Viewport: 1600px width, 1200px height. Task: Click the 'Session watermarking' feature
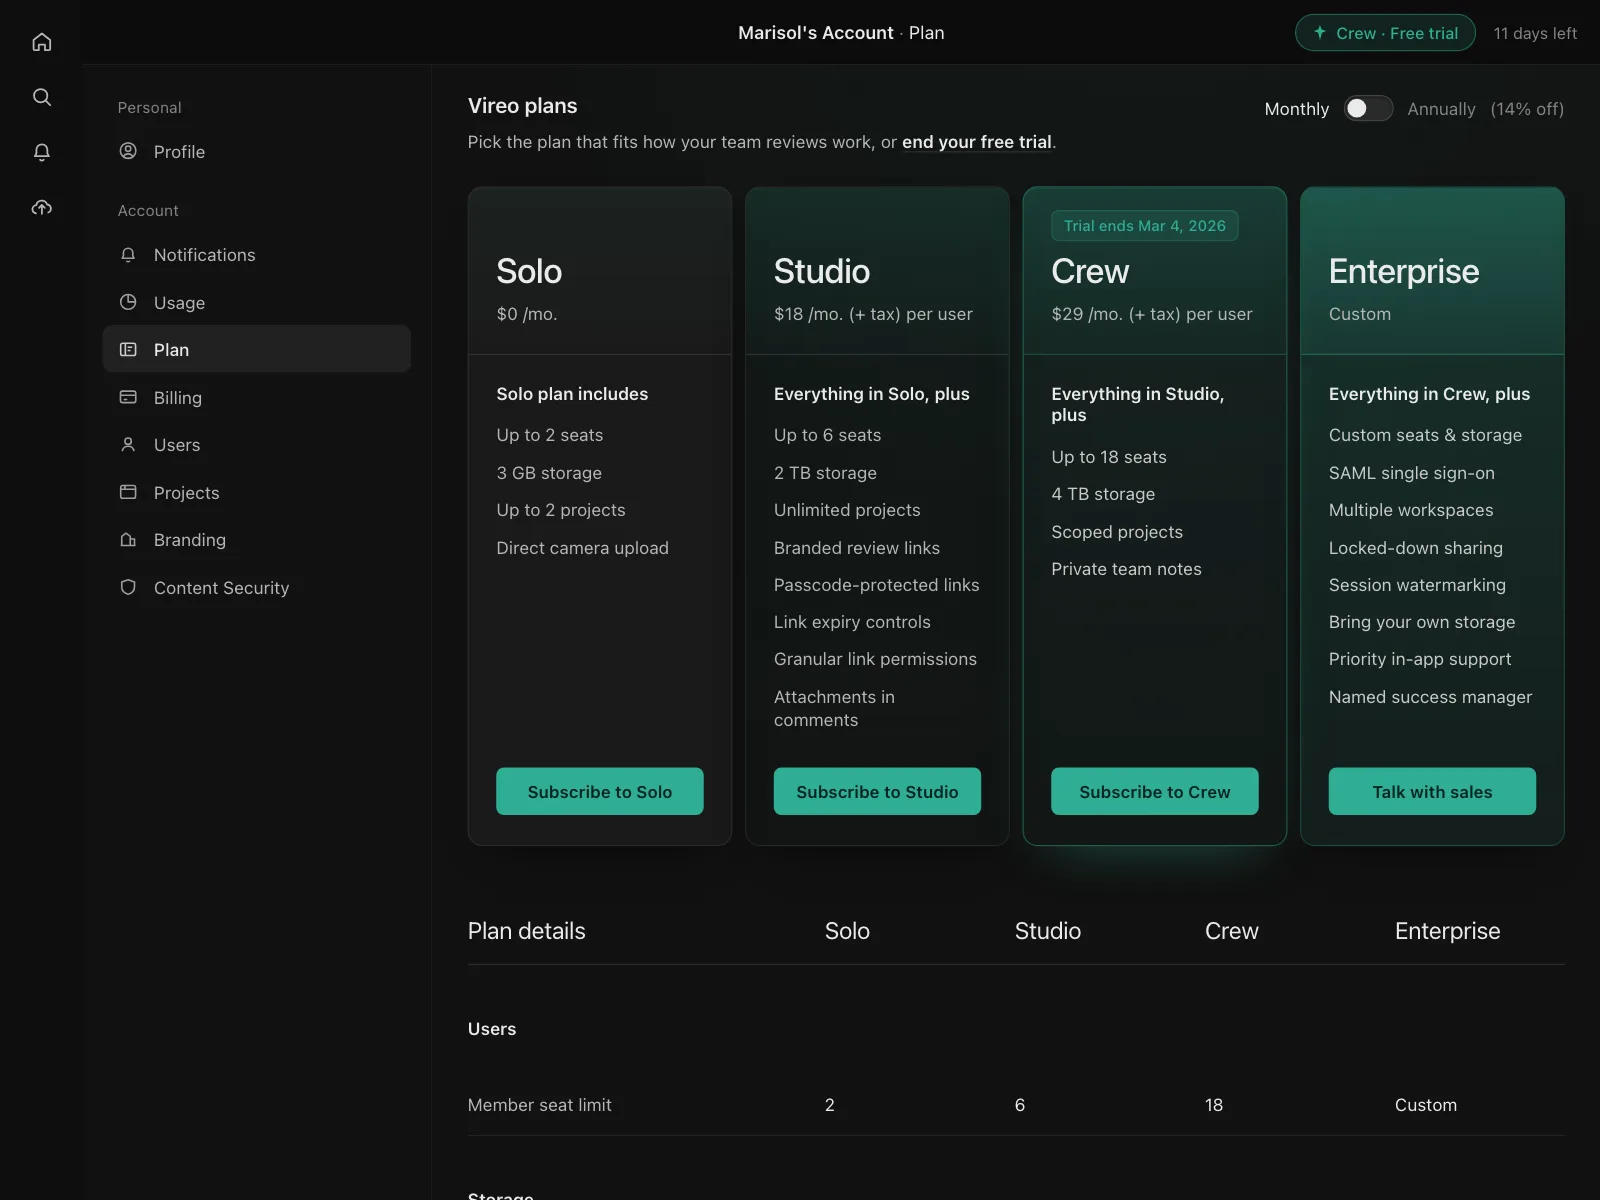(1417, 585)
